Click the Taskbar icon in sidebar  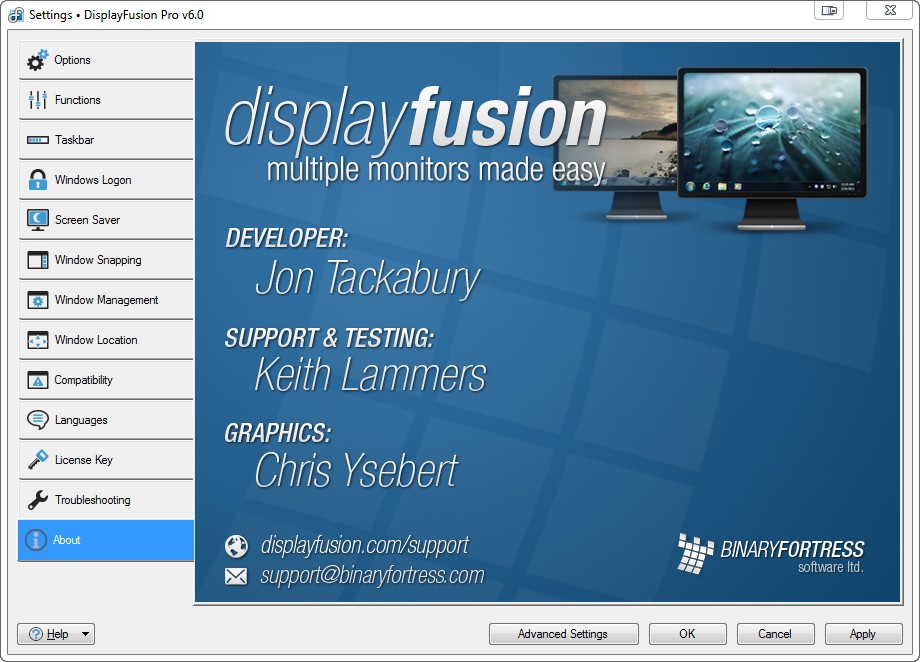38,140
